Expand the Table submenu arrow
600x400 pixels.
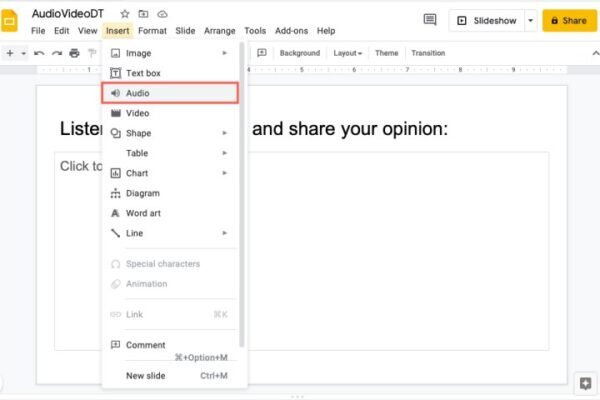[225, 153]
